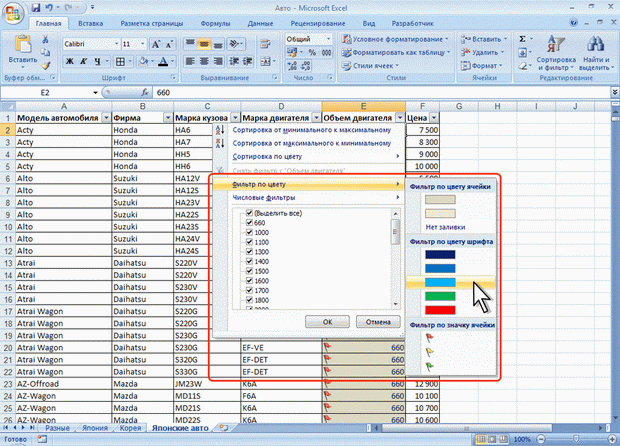620x446 pixels.
Task: Uncheck the 1000 filter value
Action: [x=249, y=232]
